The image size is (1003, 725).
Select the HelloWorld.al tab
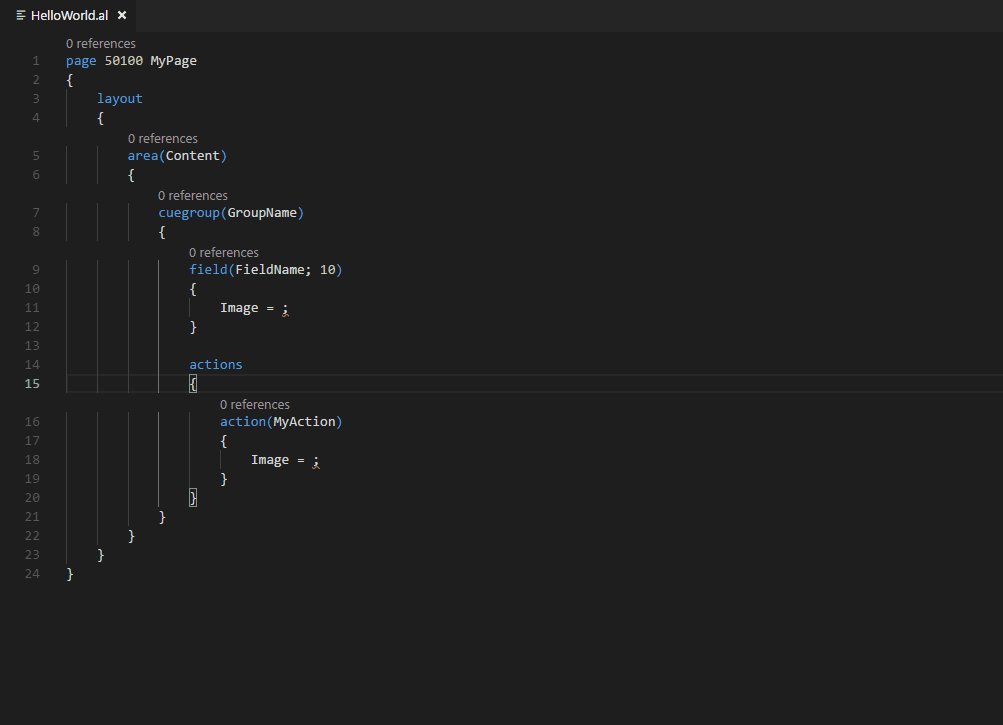pos(68,16)
